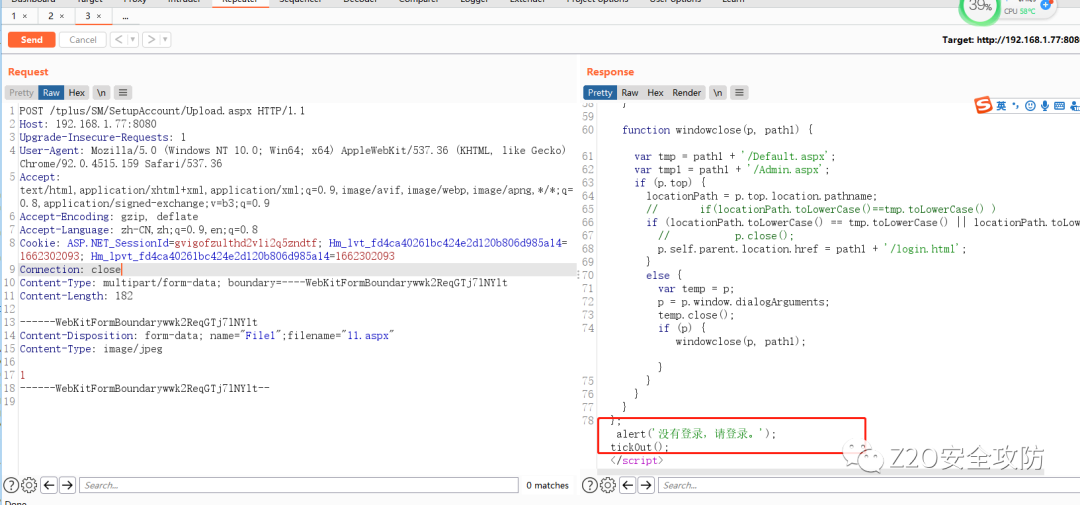Focus the Request search field

pos(299,485)
